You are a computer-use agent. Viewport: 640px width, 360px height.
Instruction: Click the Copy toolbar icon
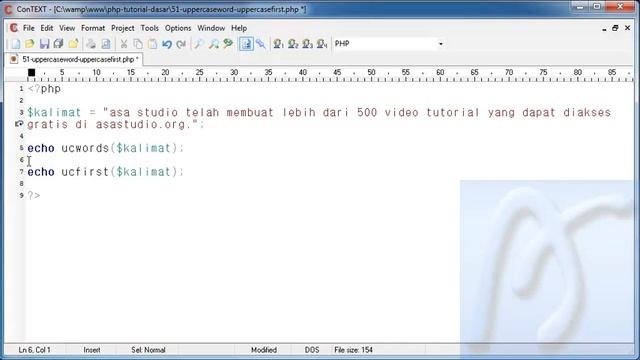click(138, 44)
